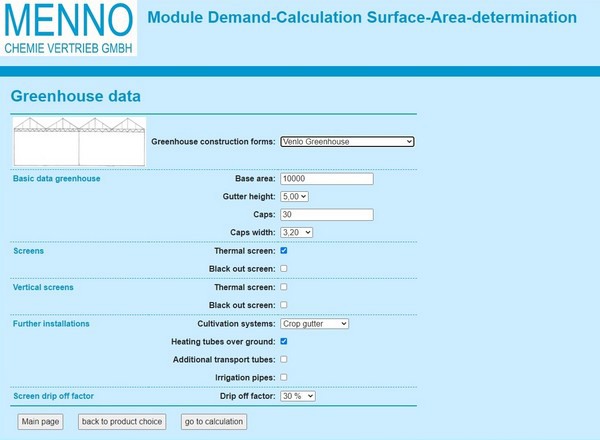Click the Module Demand-Calculation page title
600x440 pixels.
[361, 18]
